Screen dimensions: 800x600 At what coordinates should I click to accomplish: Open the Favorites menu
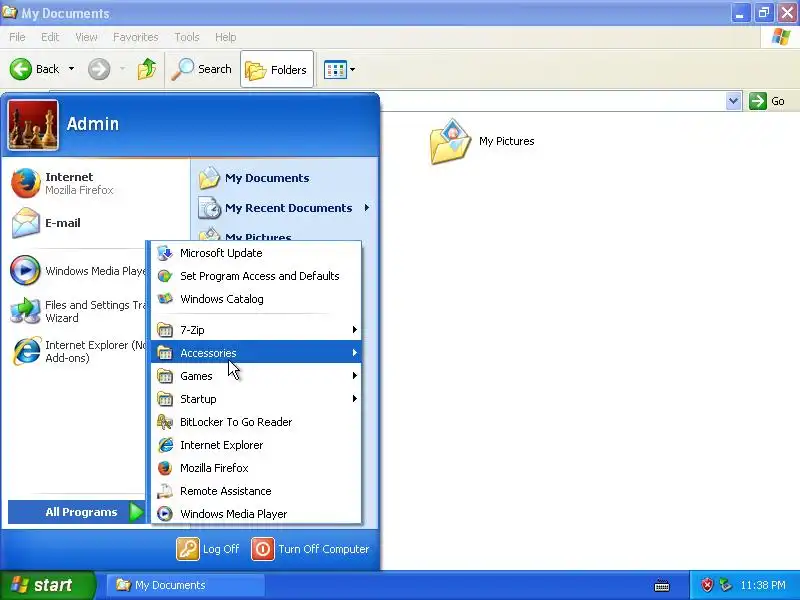136,37
